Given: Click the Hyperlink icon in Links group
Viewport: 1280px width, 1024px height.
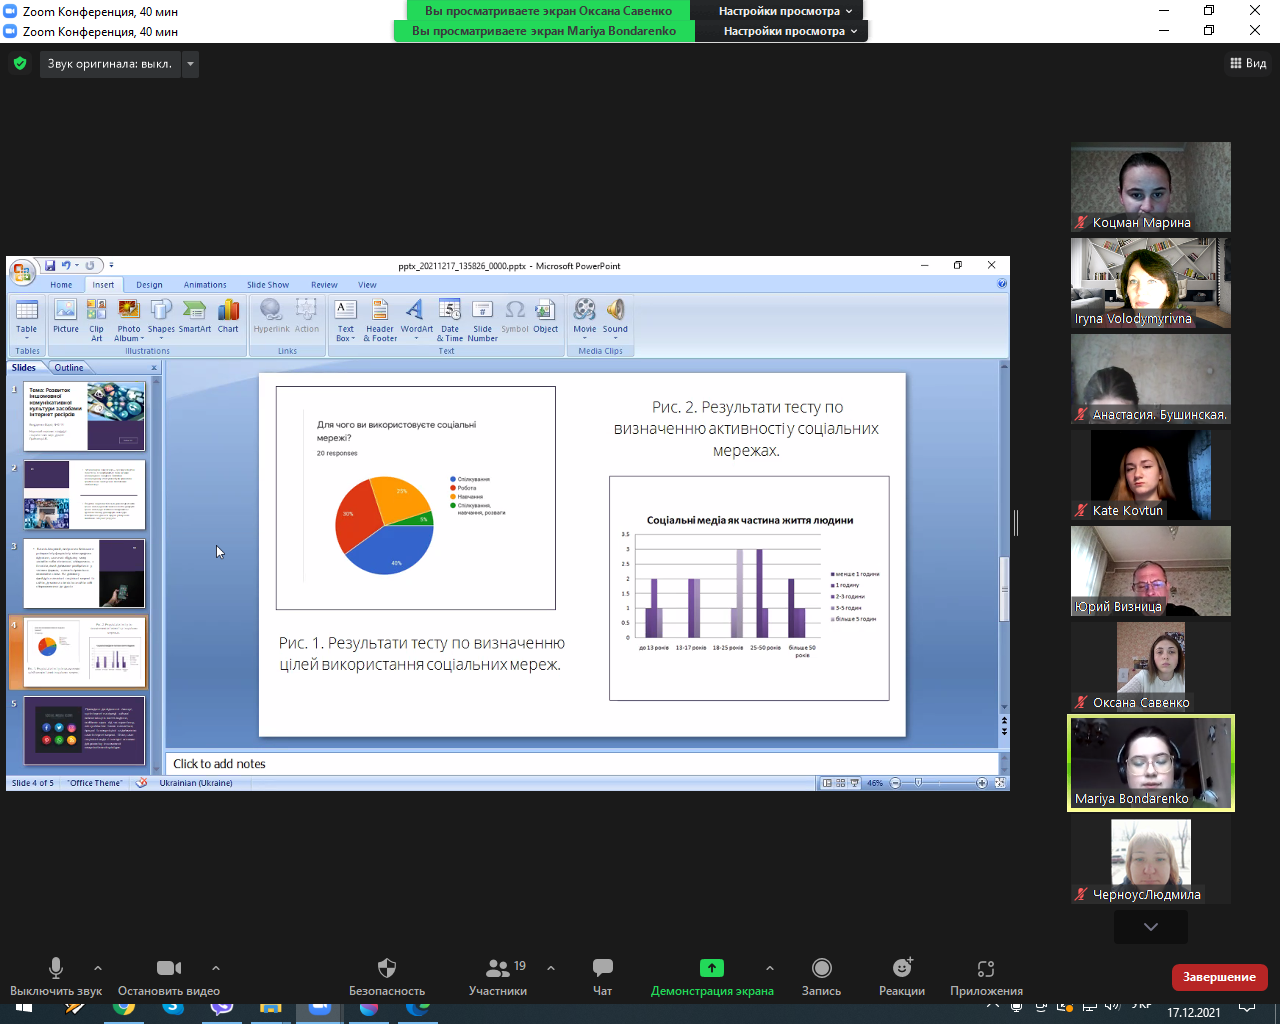Looking at the screenshot, I should 271,315.
